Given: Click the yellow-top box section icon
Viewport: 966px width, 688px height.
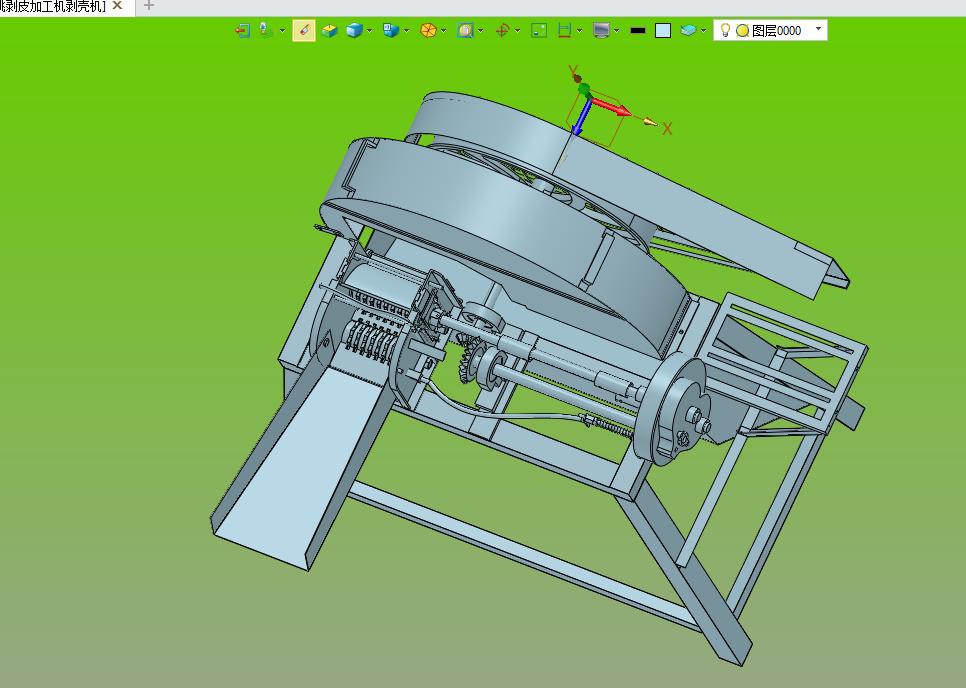Looking at the screenshot, I should (x=330, y=30).
